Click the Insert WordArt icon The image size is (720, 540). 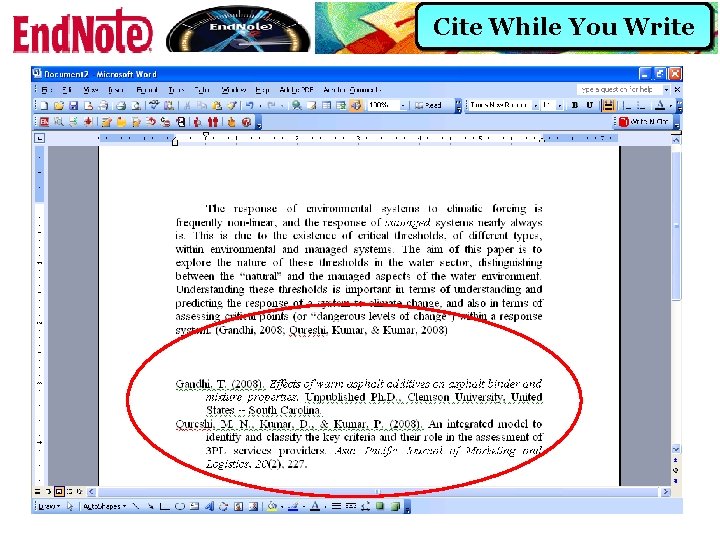209,506
